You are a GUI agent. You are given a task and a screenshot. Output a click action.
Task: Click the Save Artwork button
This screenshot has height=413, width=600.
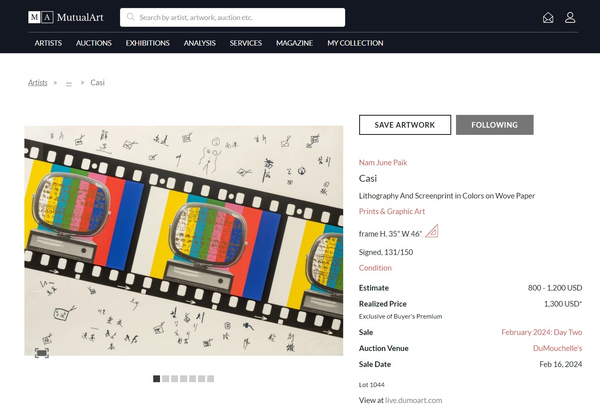(x=404, y=125)
